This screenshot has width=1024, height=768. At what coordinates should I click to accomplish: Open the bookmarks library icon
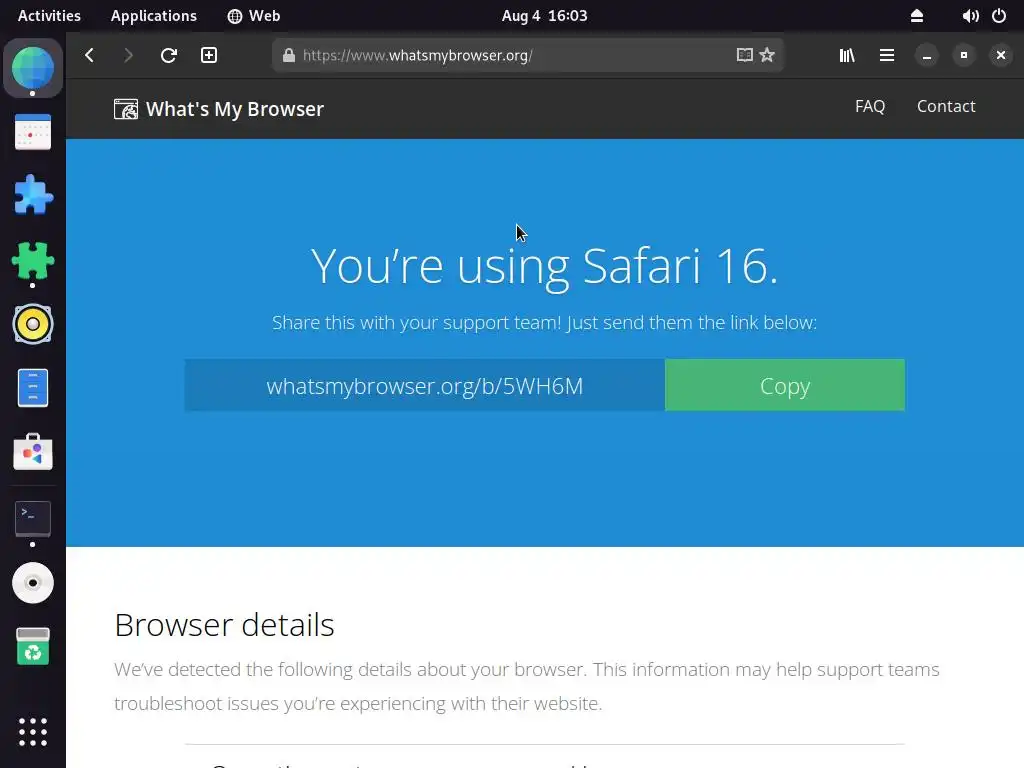[847, 56]
